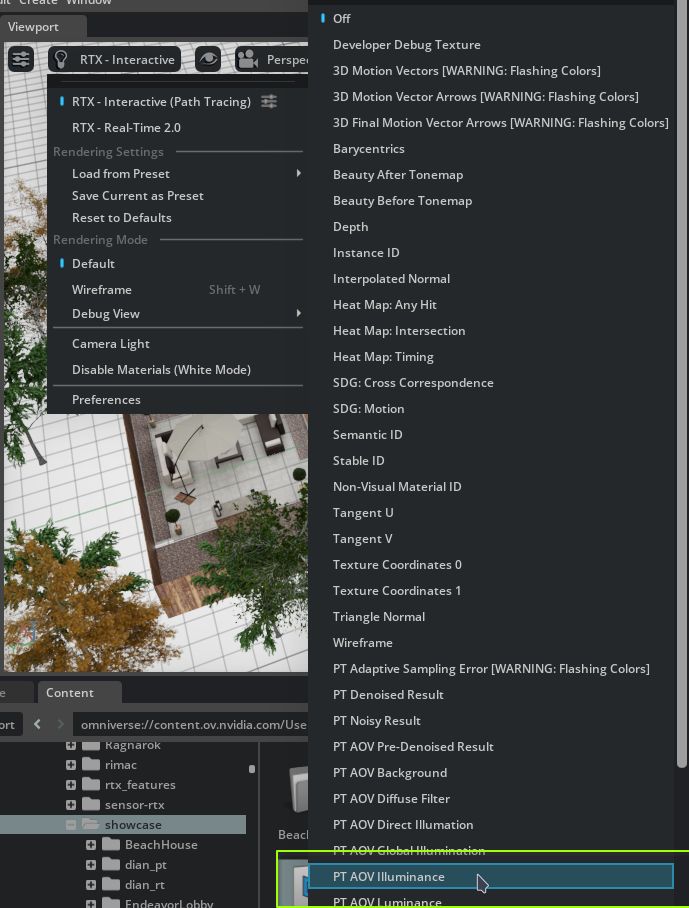
Task: Click the debug view list scrollbar
Action: (681, 385)
